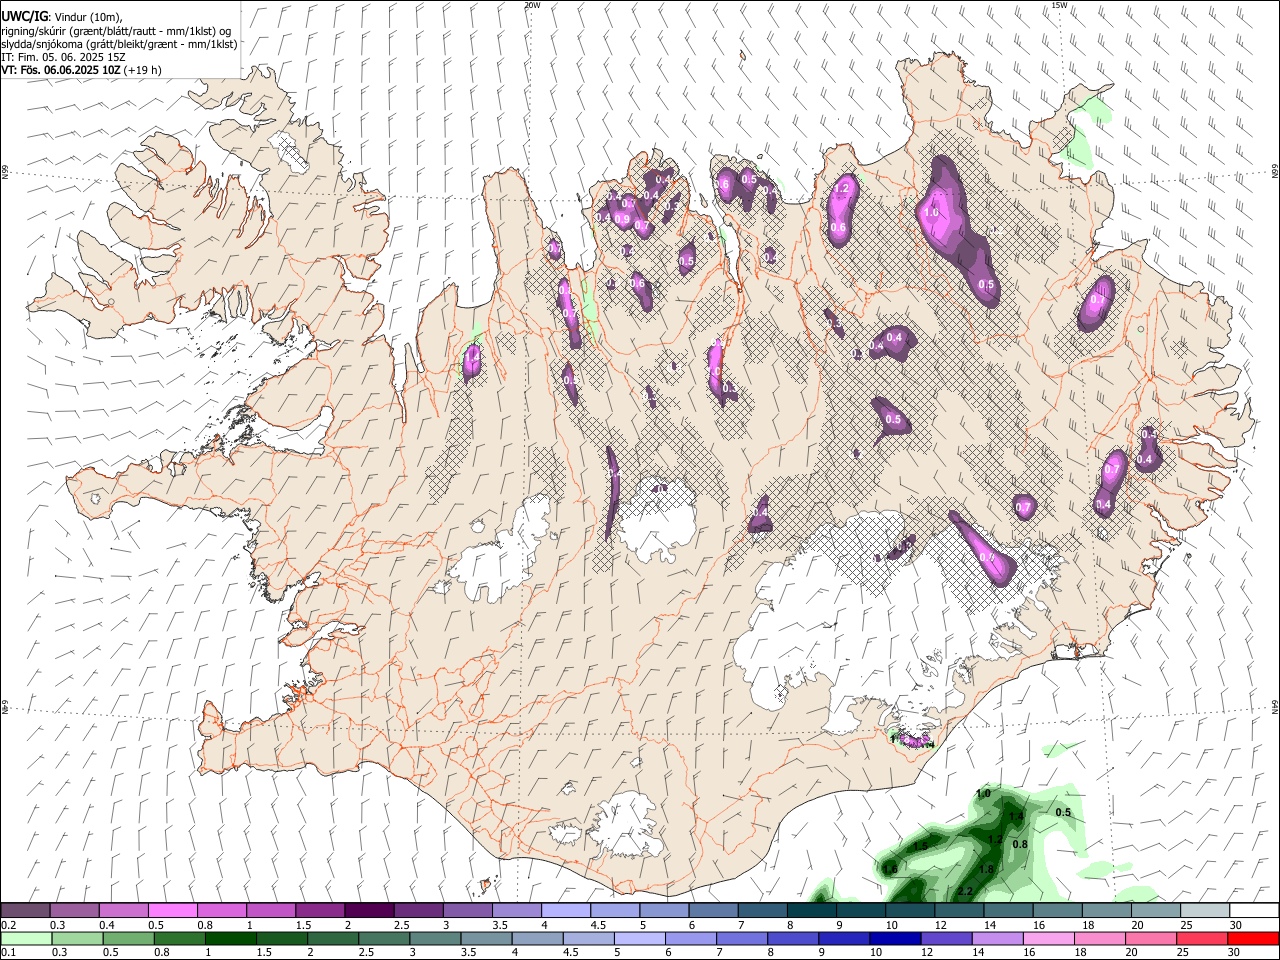The height and width of the screenshot is (960, 1280).
Task: Select the '0.1' label on lower scale
Action: pyautogui.click(x=9, y=953)
